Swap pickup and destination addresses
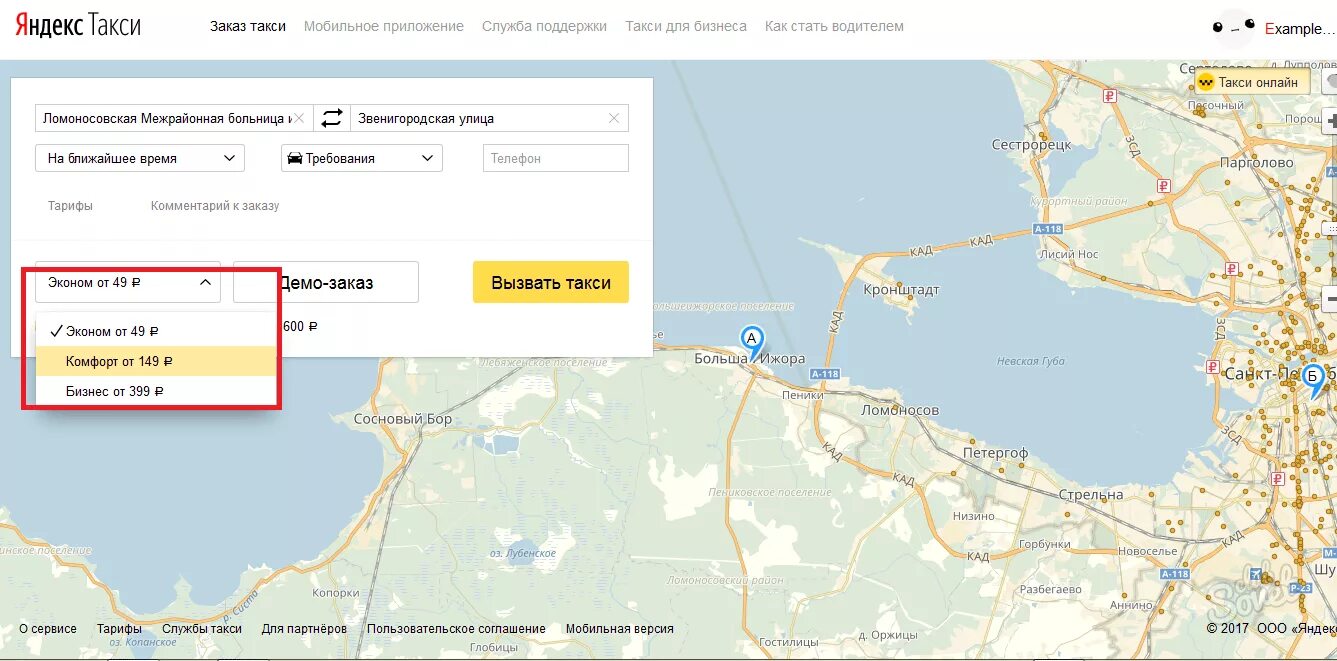The height and width of the screenshot is (661, 1337). 332,118
